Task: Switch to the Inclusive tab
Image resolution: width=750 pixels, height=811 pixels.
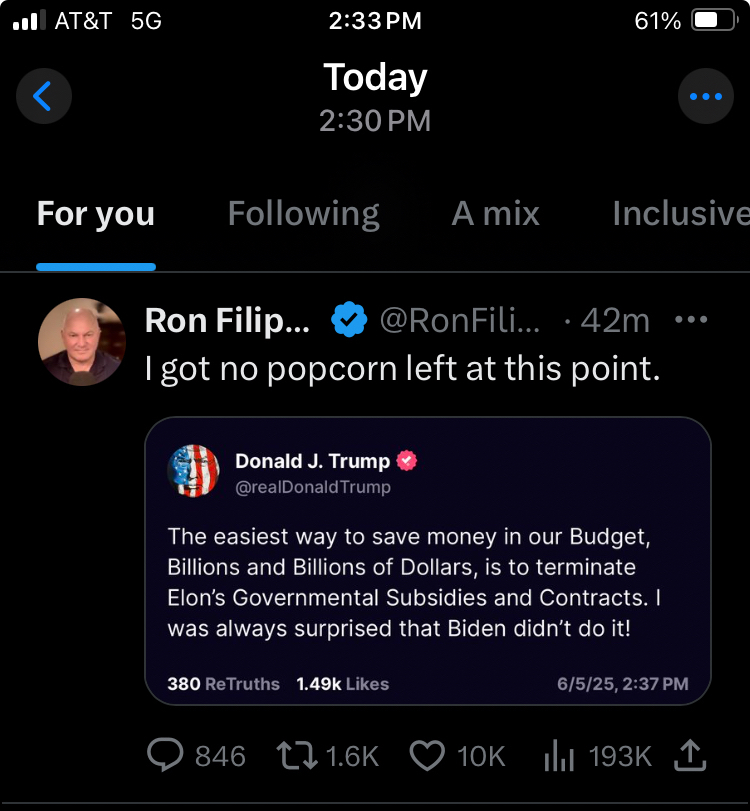Action: [680, 214]
